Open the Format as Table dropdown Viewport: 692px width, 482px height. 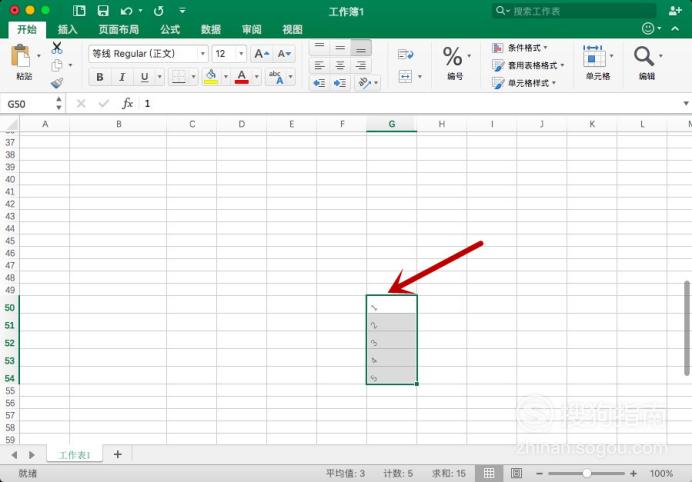(x=528, y=65)
